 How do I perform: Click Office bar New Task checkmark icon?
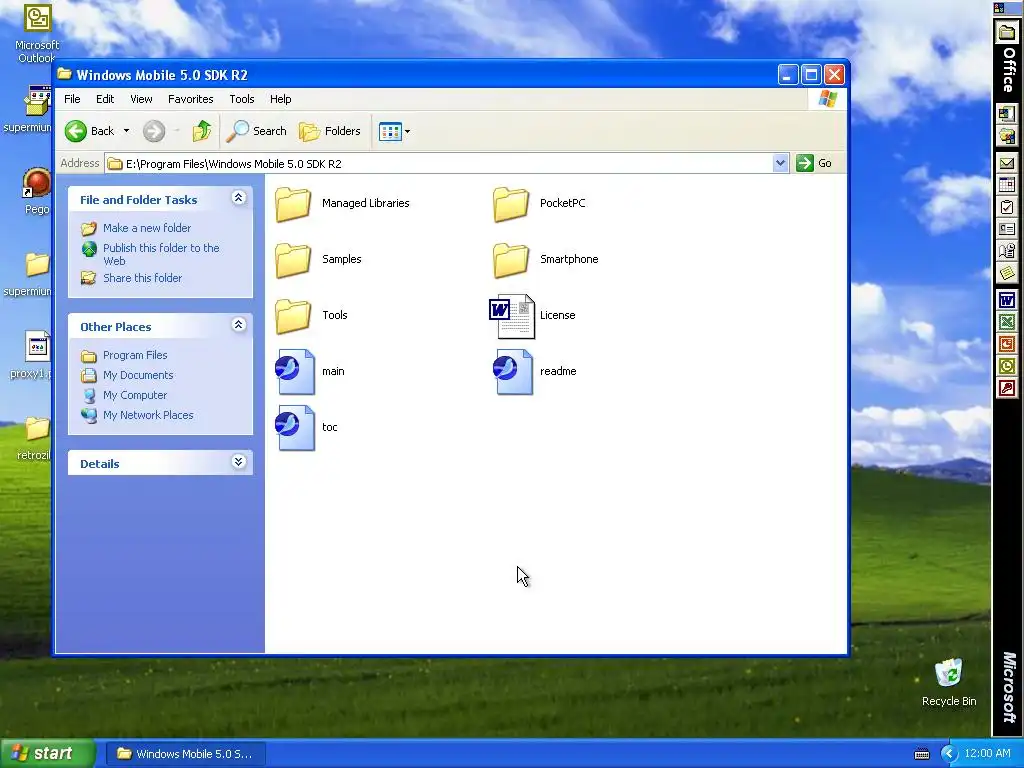[1007, 208]
